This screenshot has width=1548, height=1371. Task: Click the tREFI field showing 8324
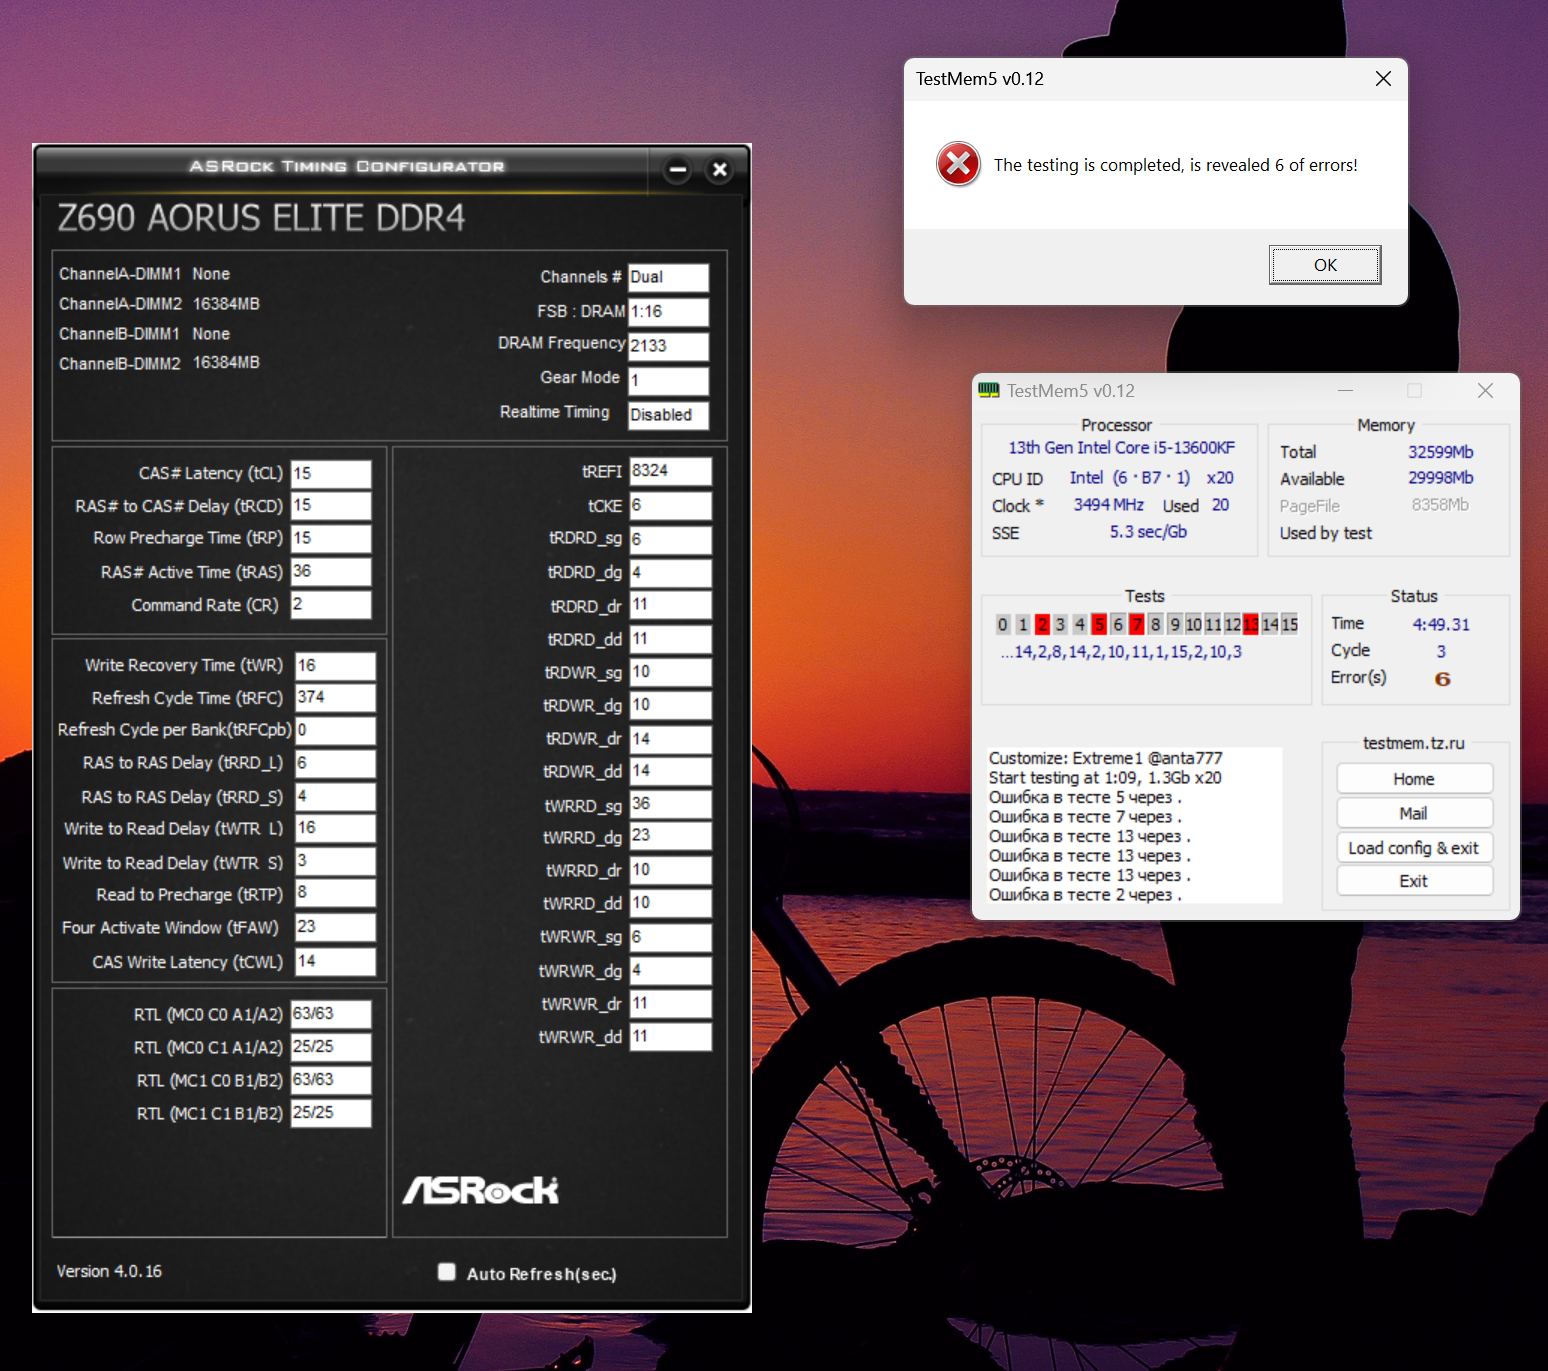(671, 471)
